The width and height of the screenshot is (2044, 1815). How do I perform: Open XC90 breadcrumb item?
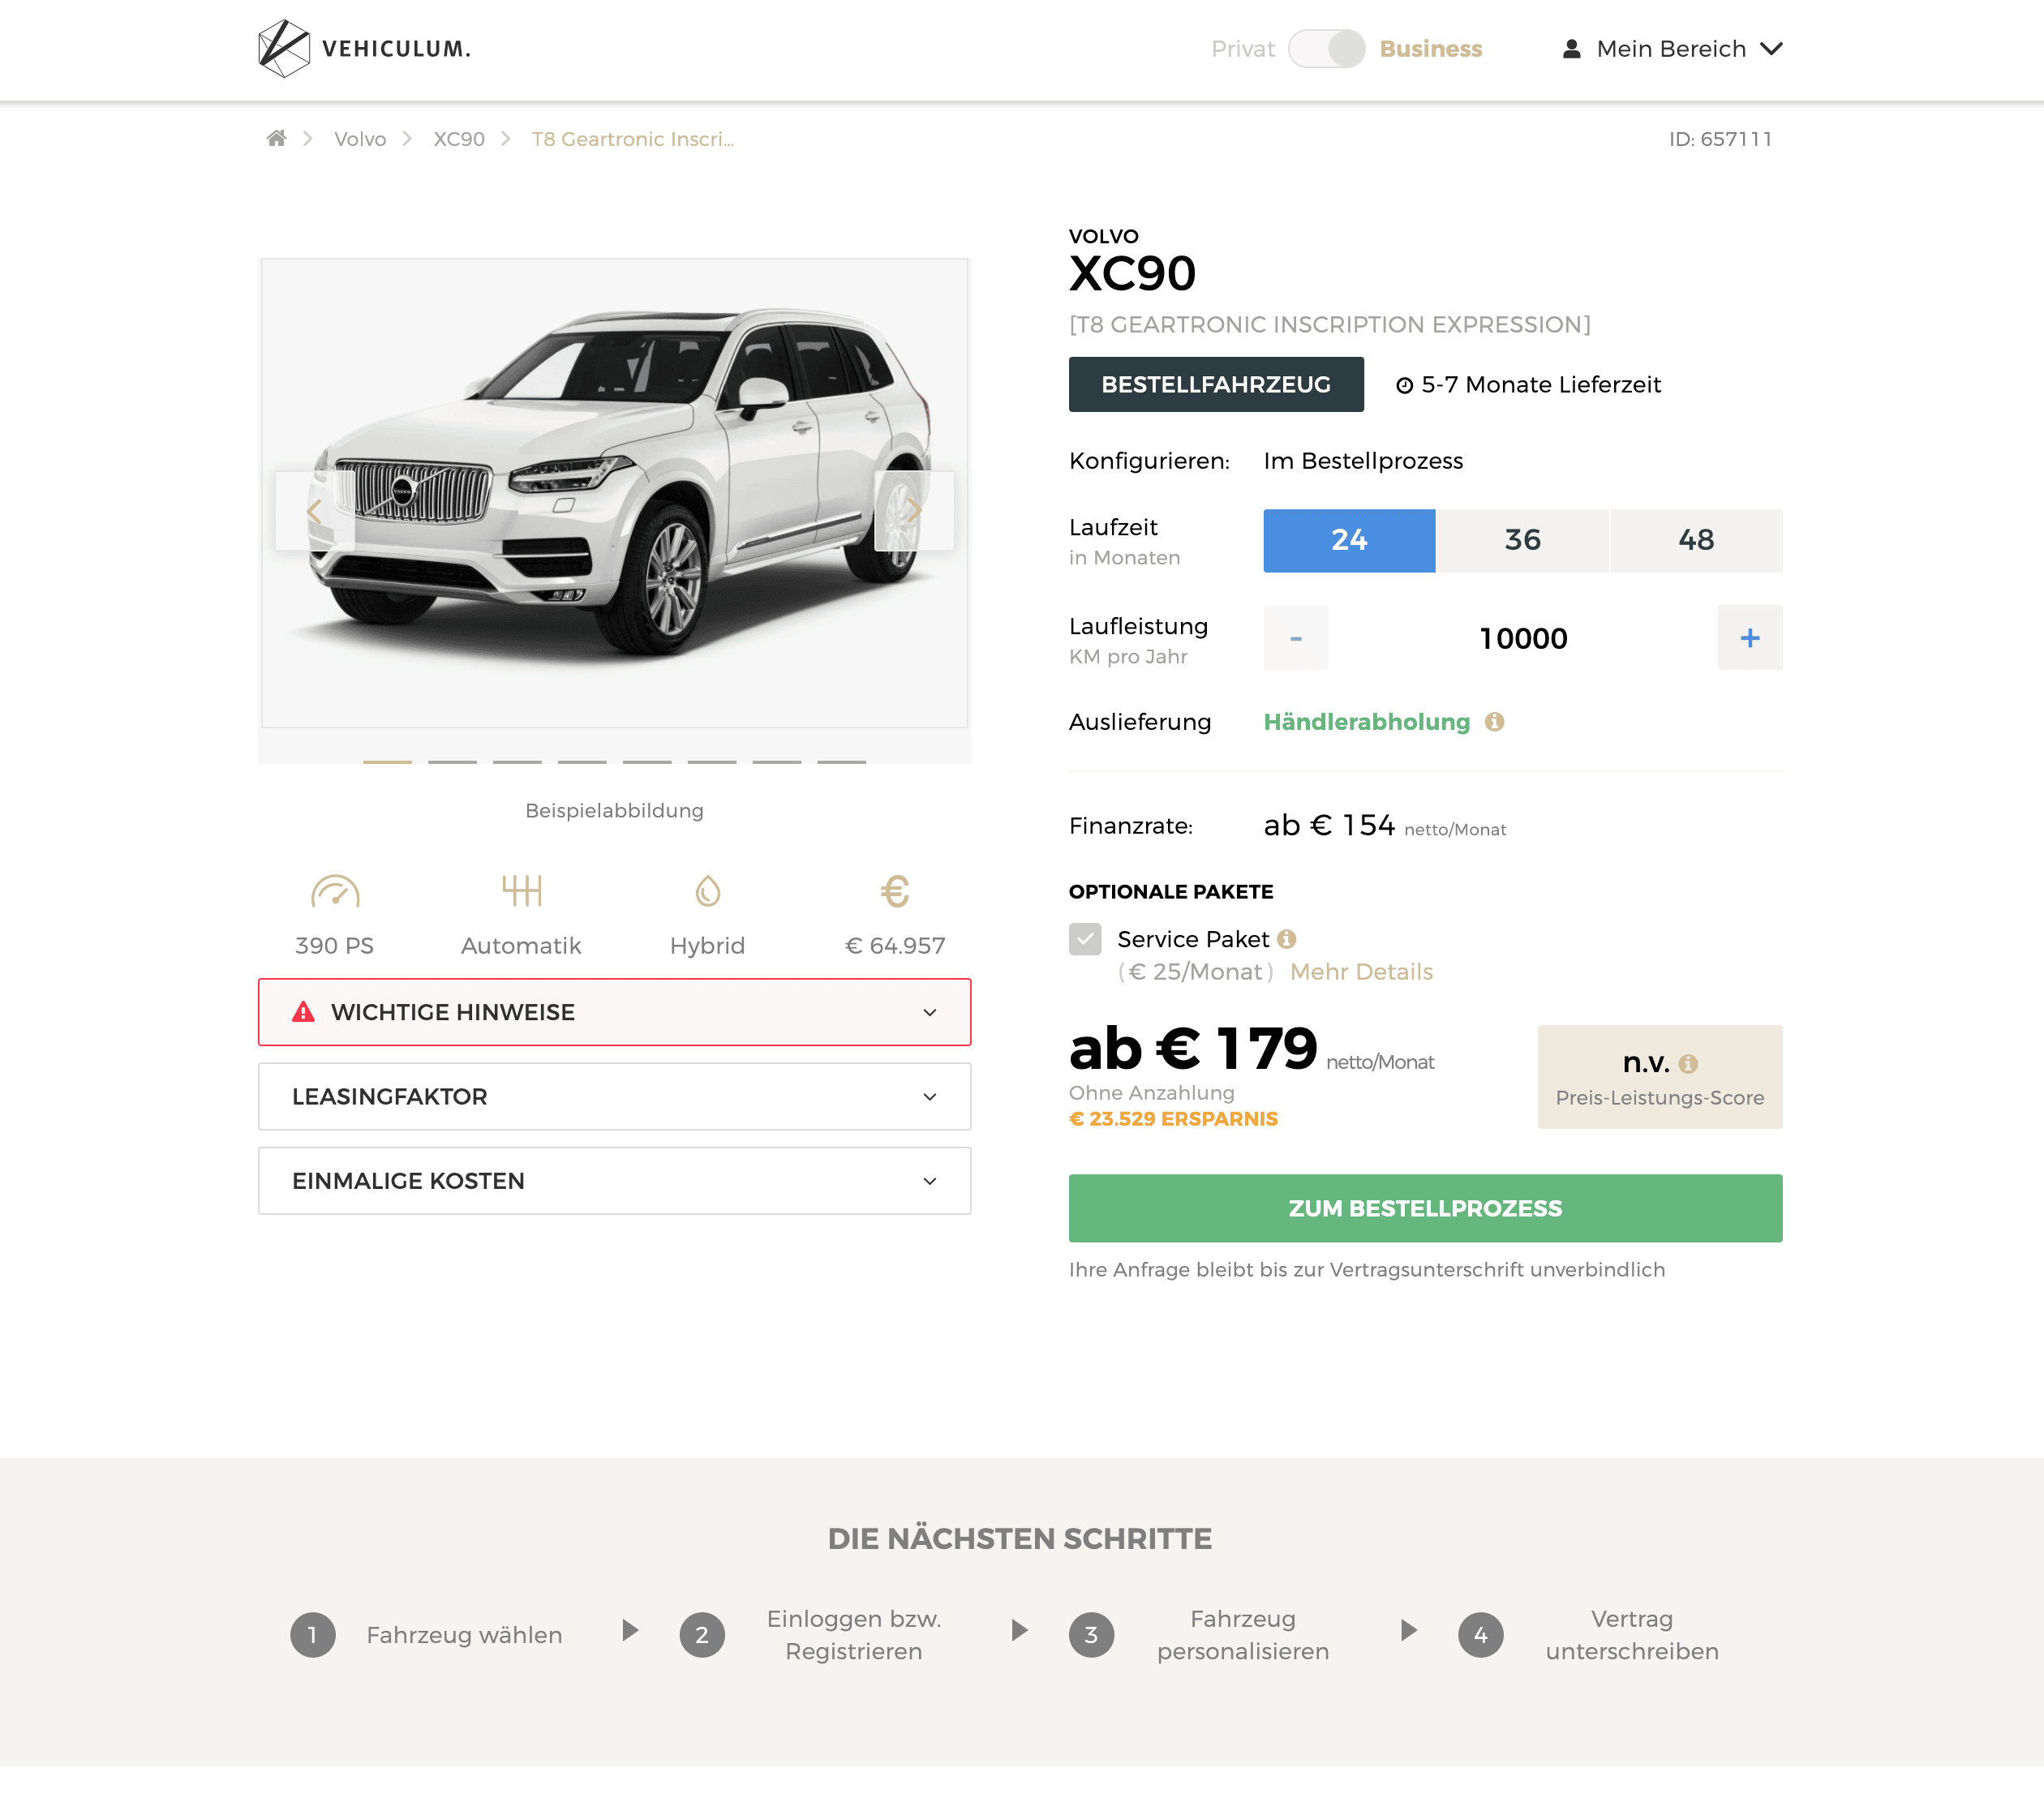[459, 139]
